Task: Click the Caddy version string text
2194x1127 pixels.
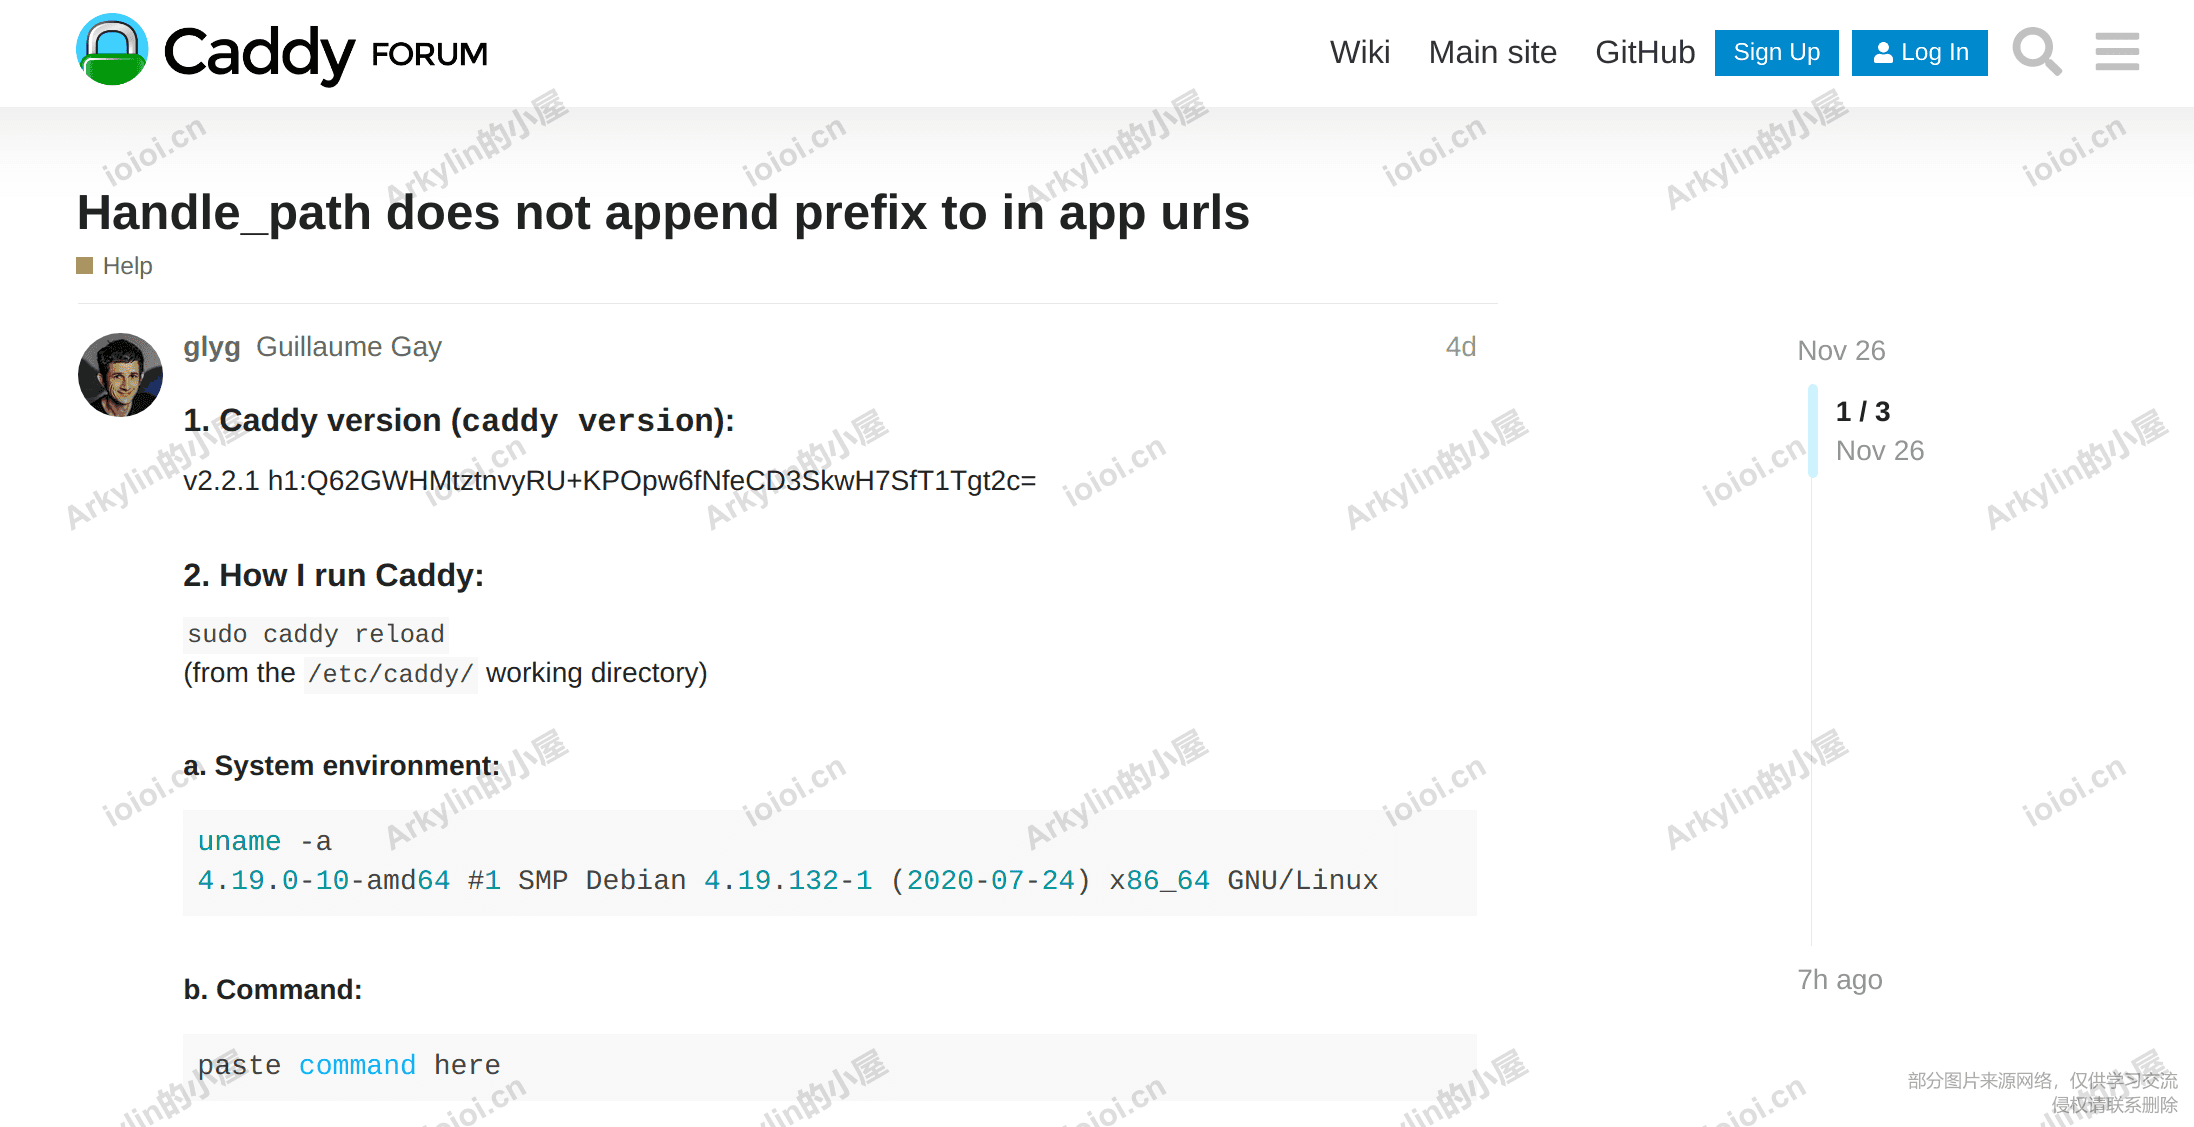Action: coord(610,481)
